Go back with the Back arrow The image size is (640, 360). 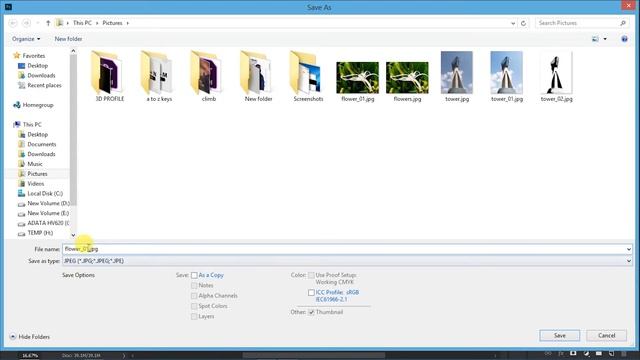click(x=13, y=23)
